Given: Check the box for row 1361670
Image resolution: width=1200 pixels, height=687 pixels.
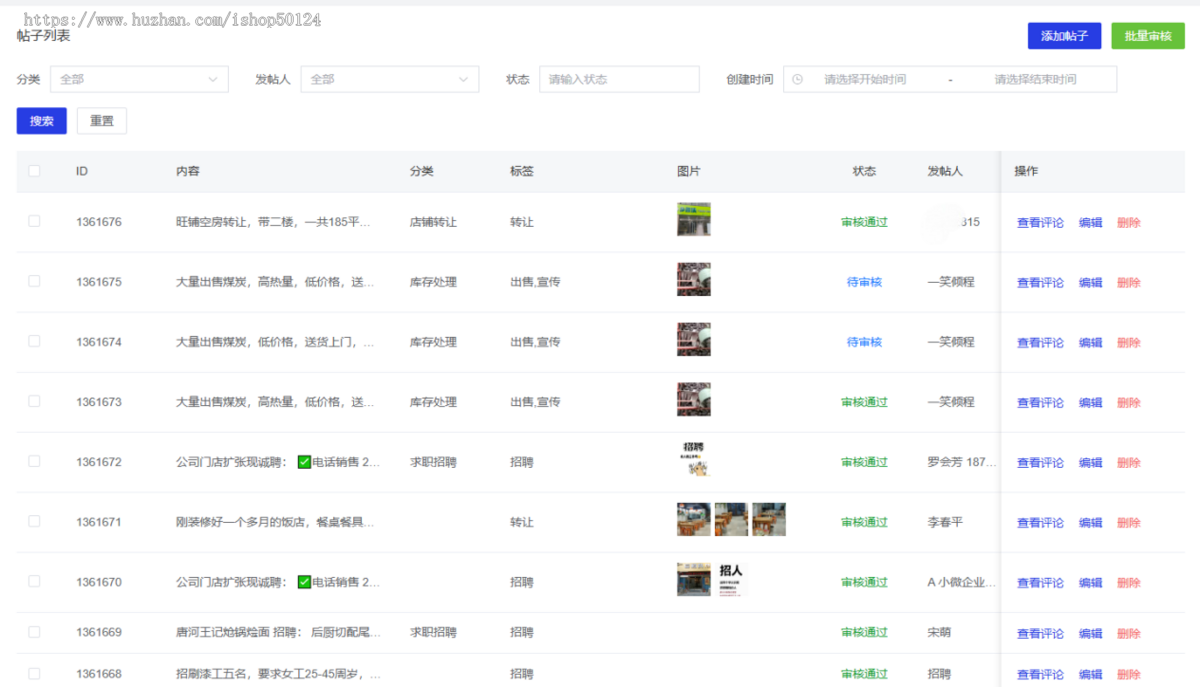Looking at the screenshot, I should click(x=34, y=581).
